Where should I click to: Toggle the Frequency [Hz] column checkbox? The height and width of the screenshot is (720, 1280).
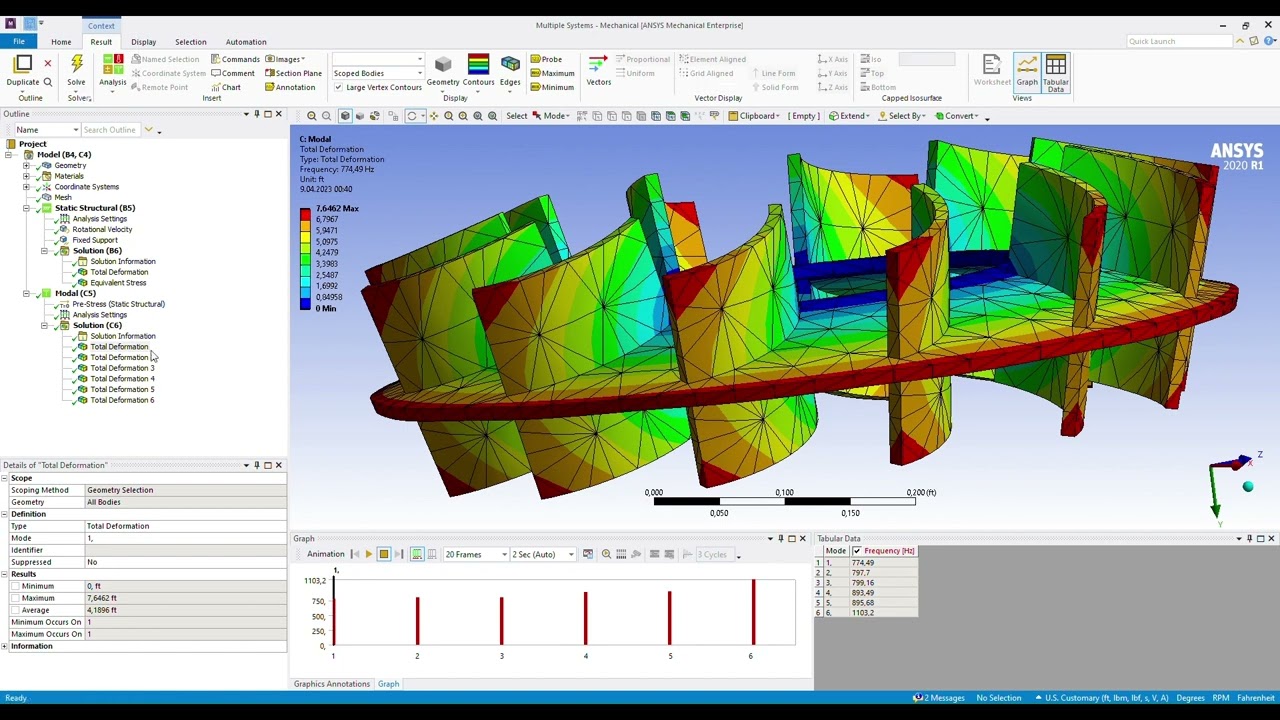tap(857, 551)
